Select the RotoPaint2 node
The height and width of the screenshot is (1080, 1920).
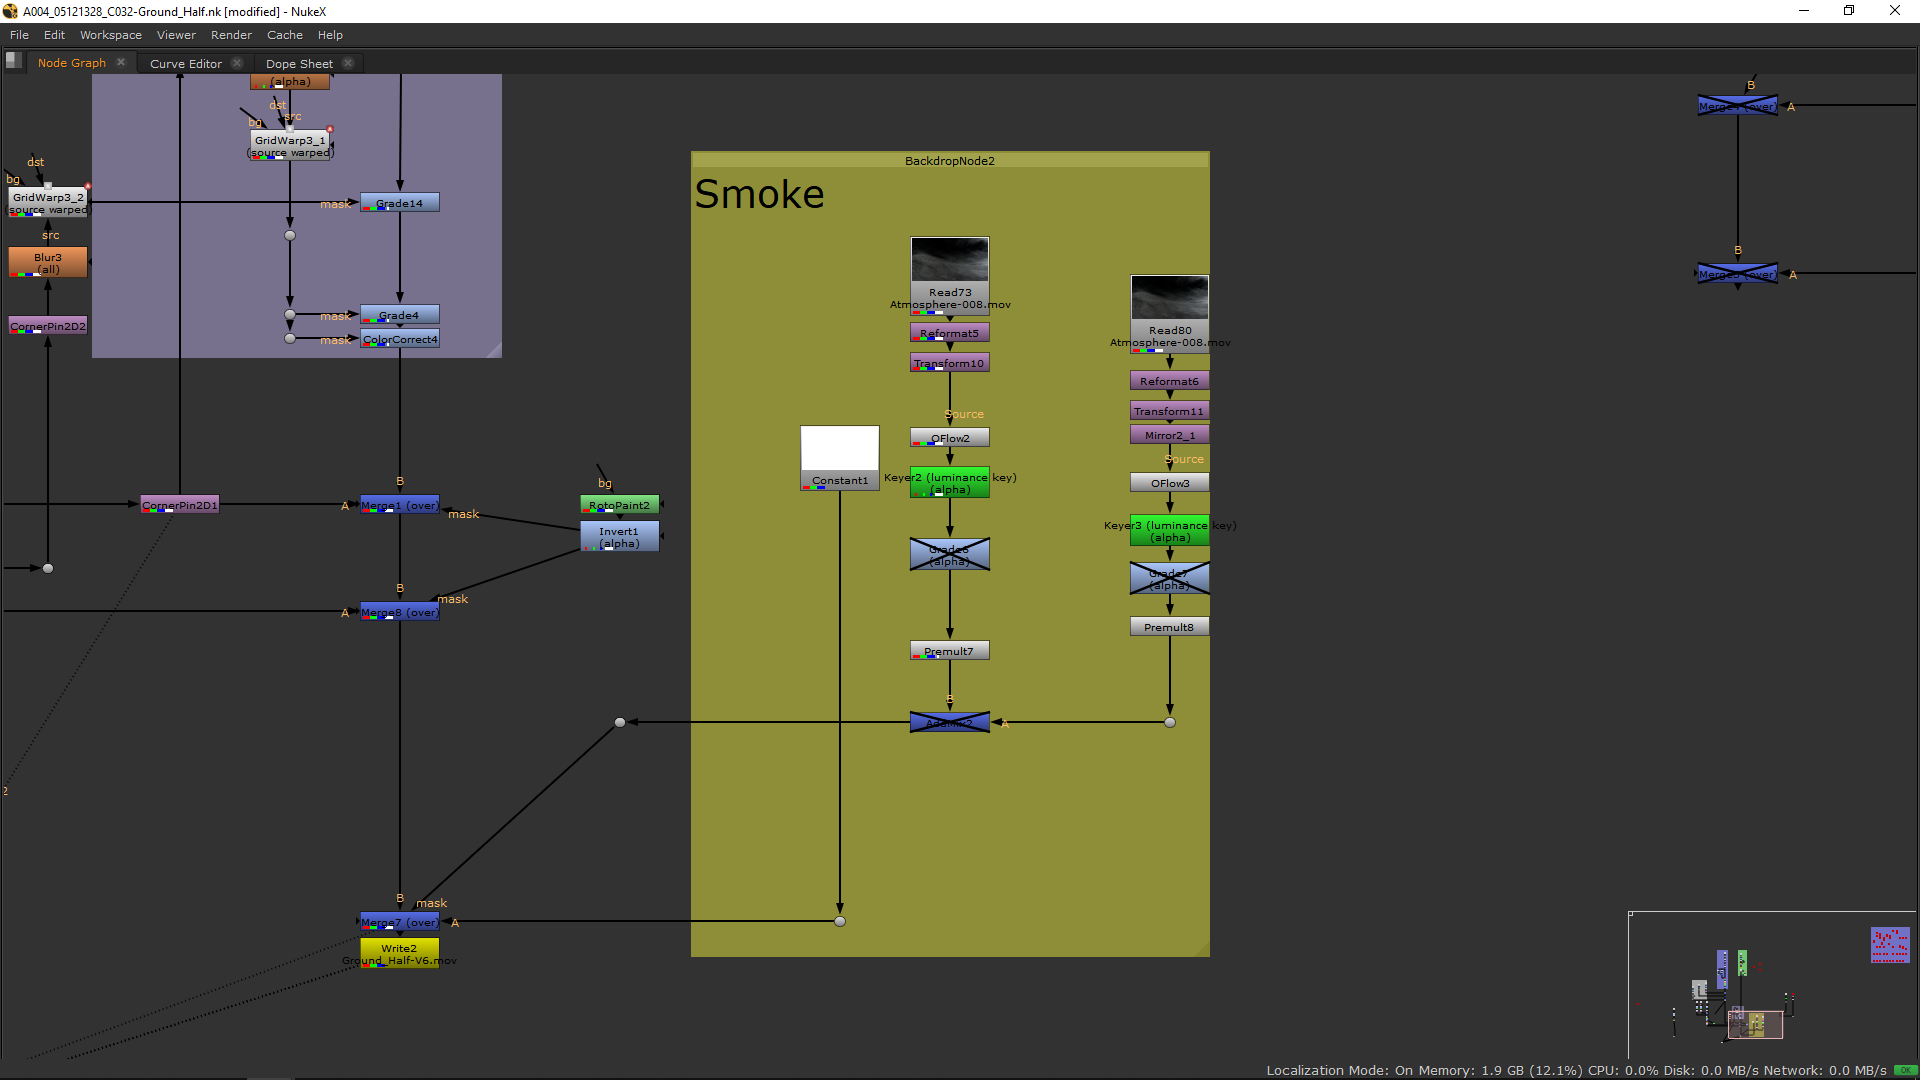[x=619, y=505]
